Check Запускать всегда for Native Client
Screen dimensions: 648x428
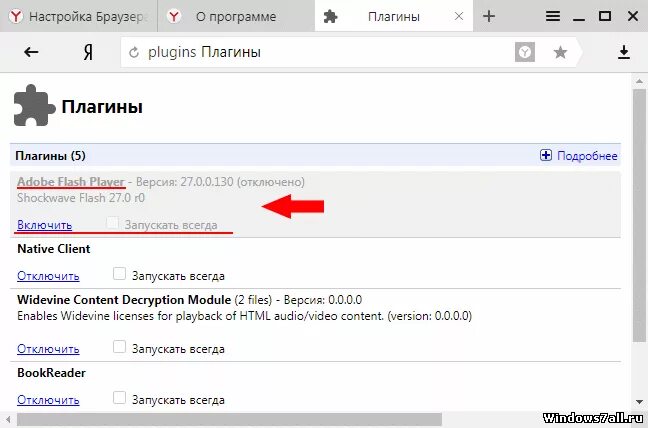coord(119,274)
